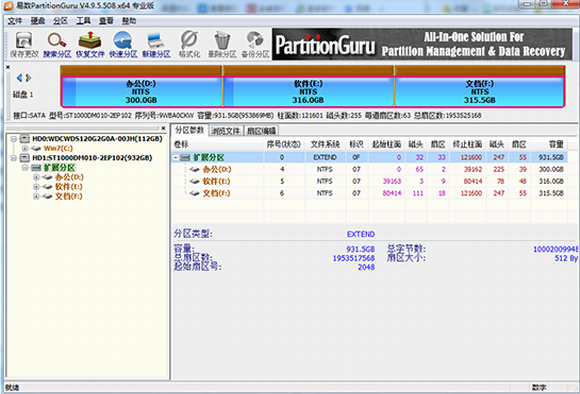Switch to the 扇区编辑 tab

[261, 131]
